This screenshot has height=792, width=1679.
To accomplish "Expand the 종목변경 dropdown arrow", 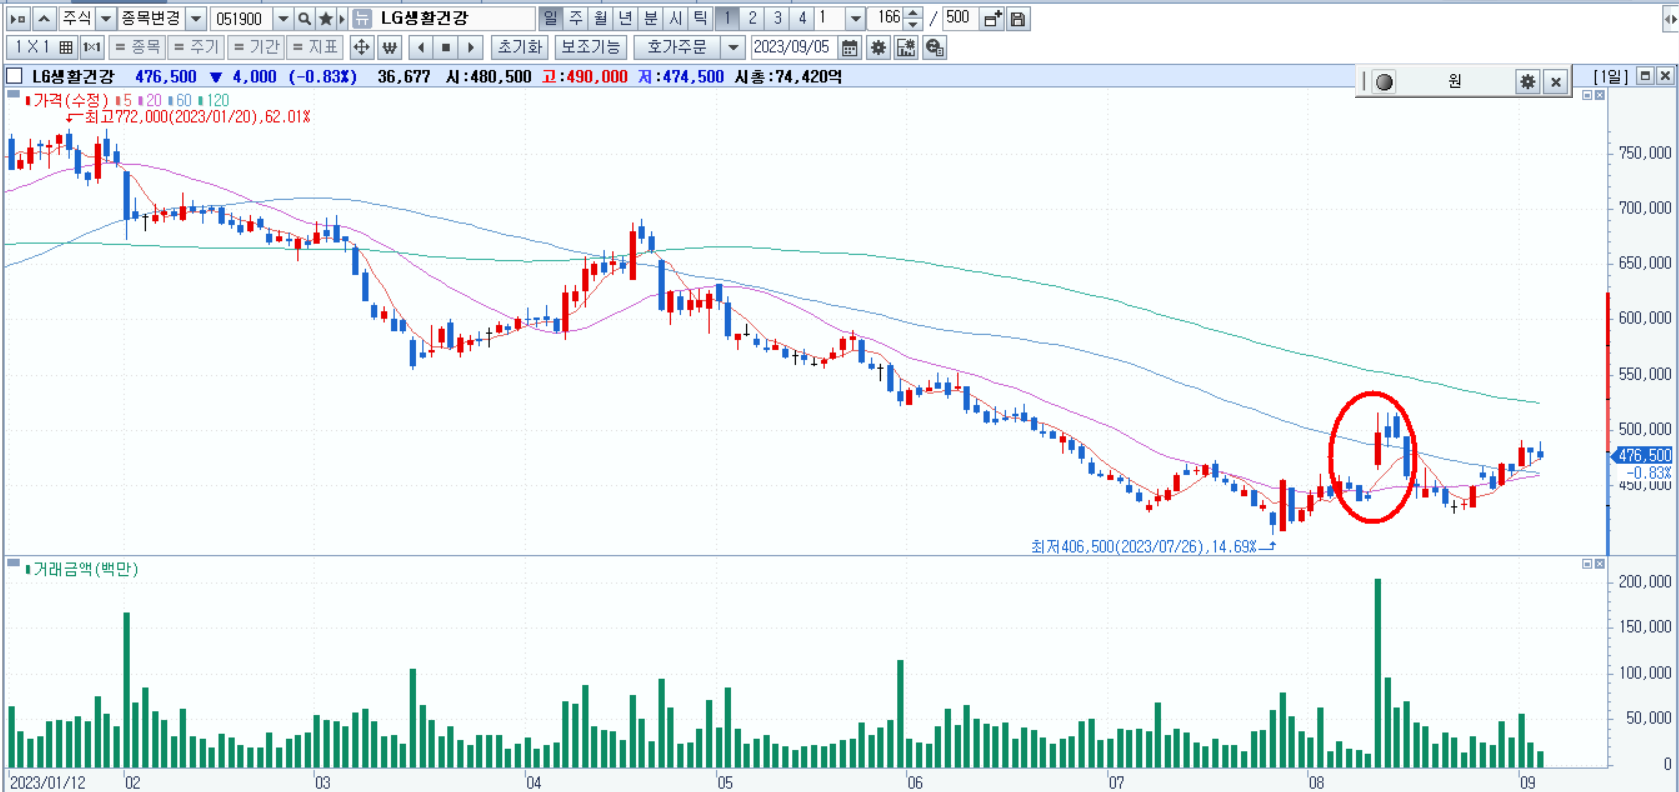I will point(196,18).
